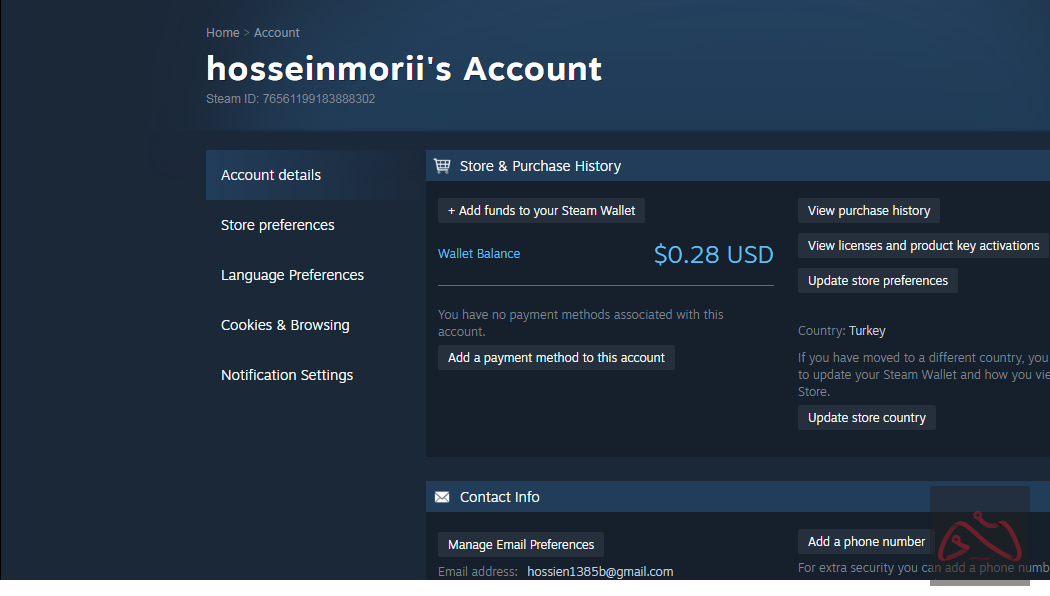Open View purchase history
Screen dimensions: 1050x596
click(868, 211)
